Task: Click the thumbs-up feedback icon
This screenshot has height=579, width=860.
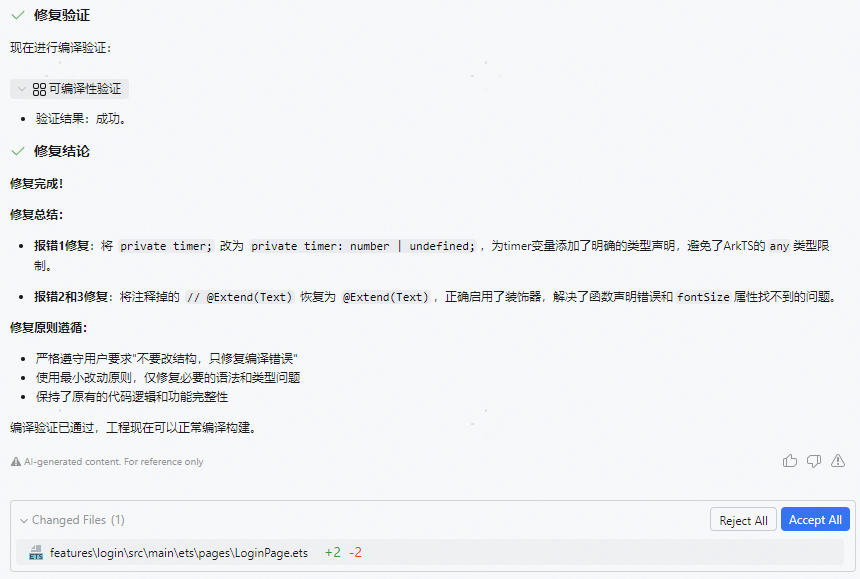Action: pos(790,461)
